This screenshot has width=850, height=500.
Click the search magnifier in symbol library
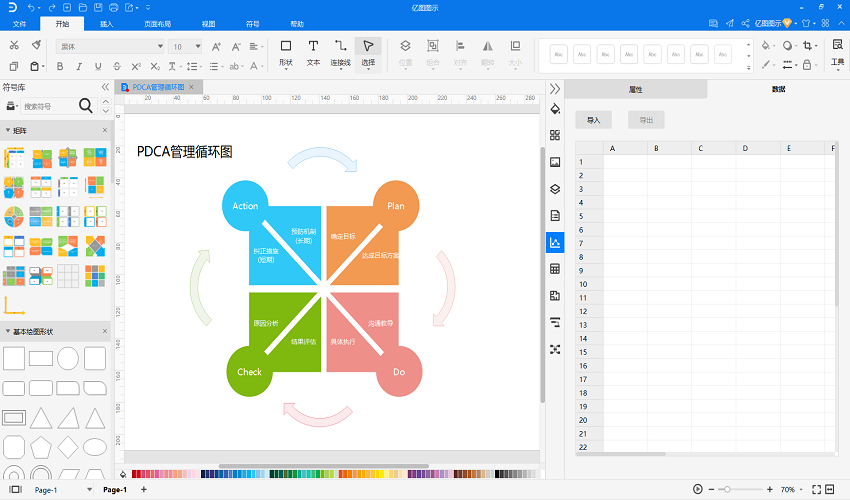[x=86, y=106]
